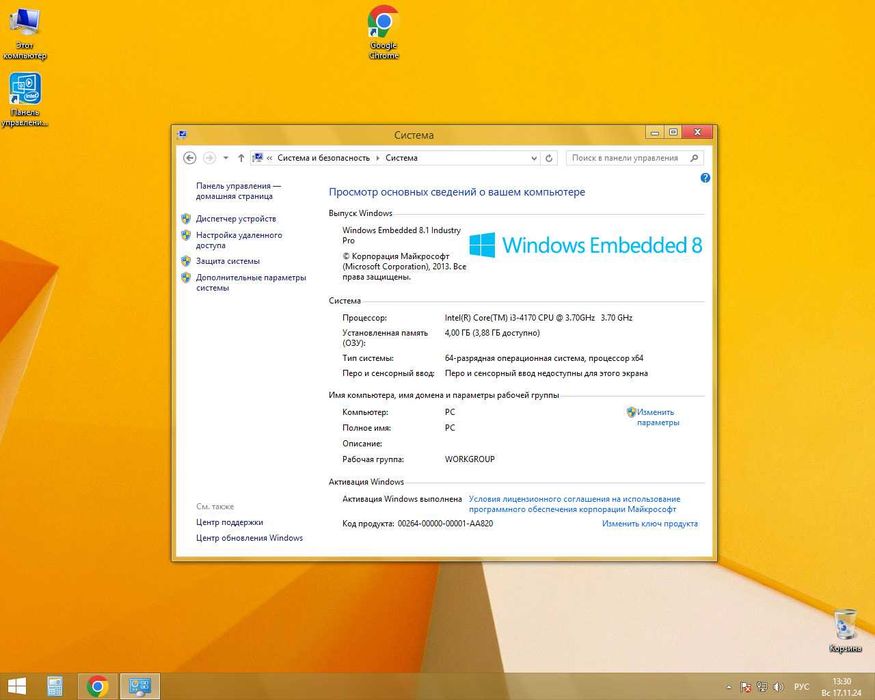Minimize the Система window
875x700 pixels.
coord(655,132)
